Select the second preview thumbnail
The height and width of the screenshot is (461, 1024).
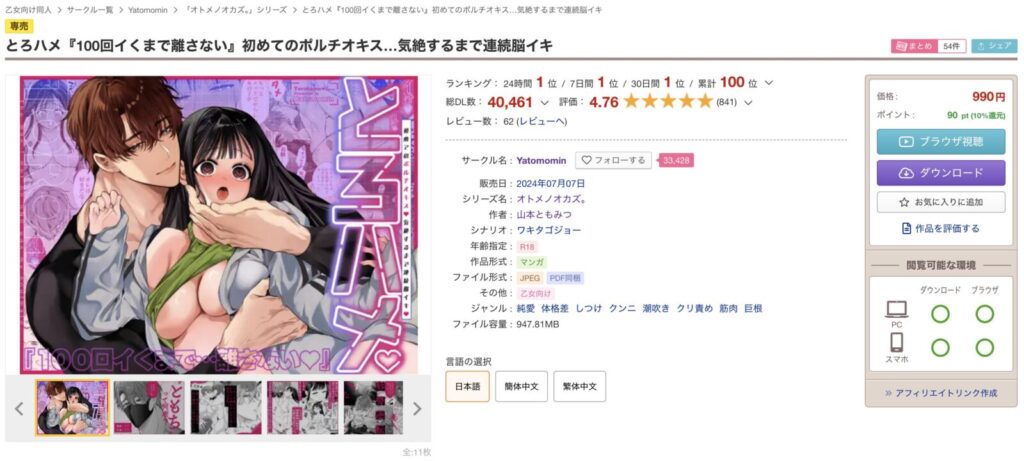coord(149,408)
